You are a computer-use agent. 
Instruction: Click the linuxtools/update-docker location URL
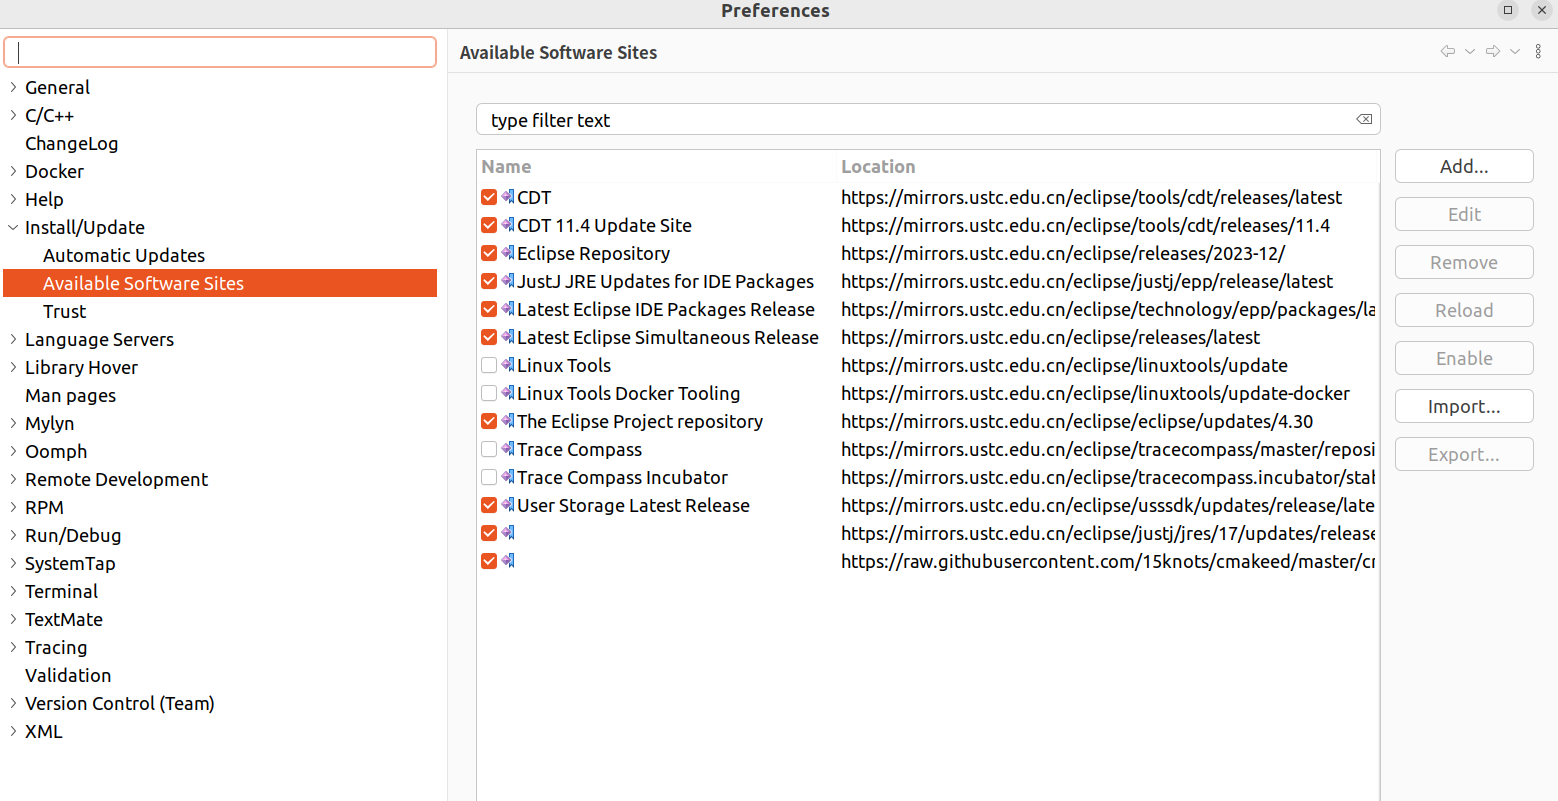[x=1095, y=393]
